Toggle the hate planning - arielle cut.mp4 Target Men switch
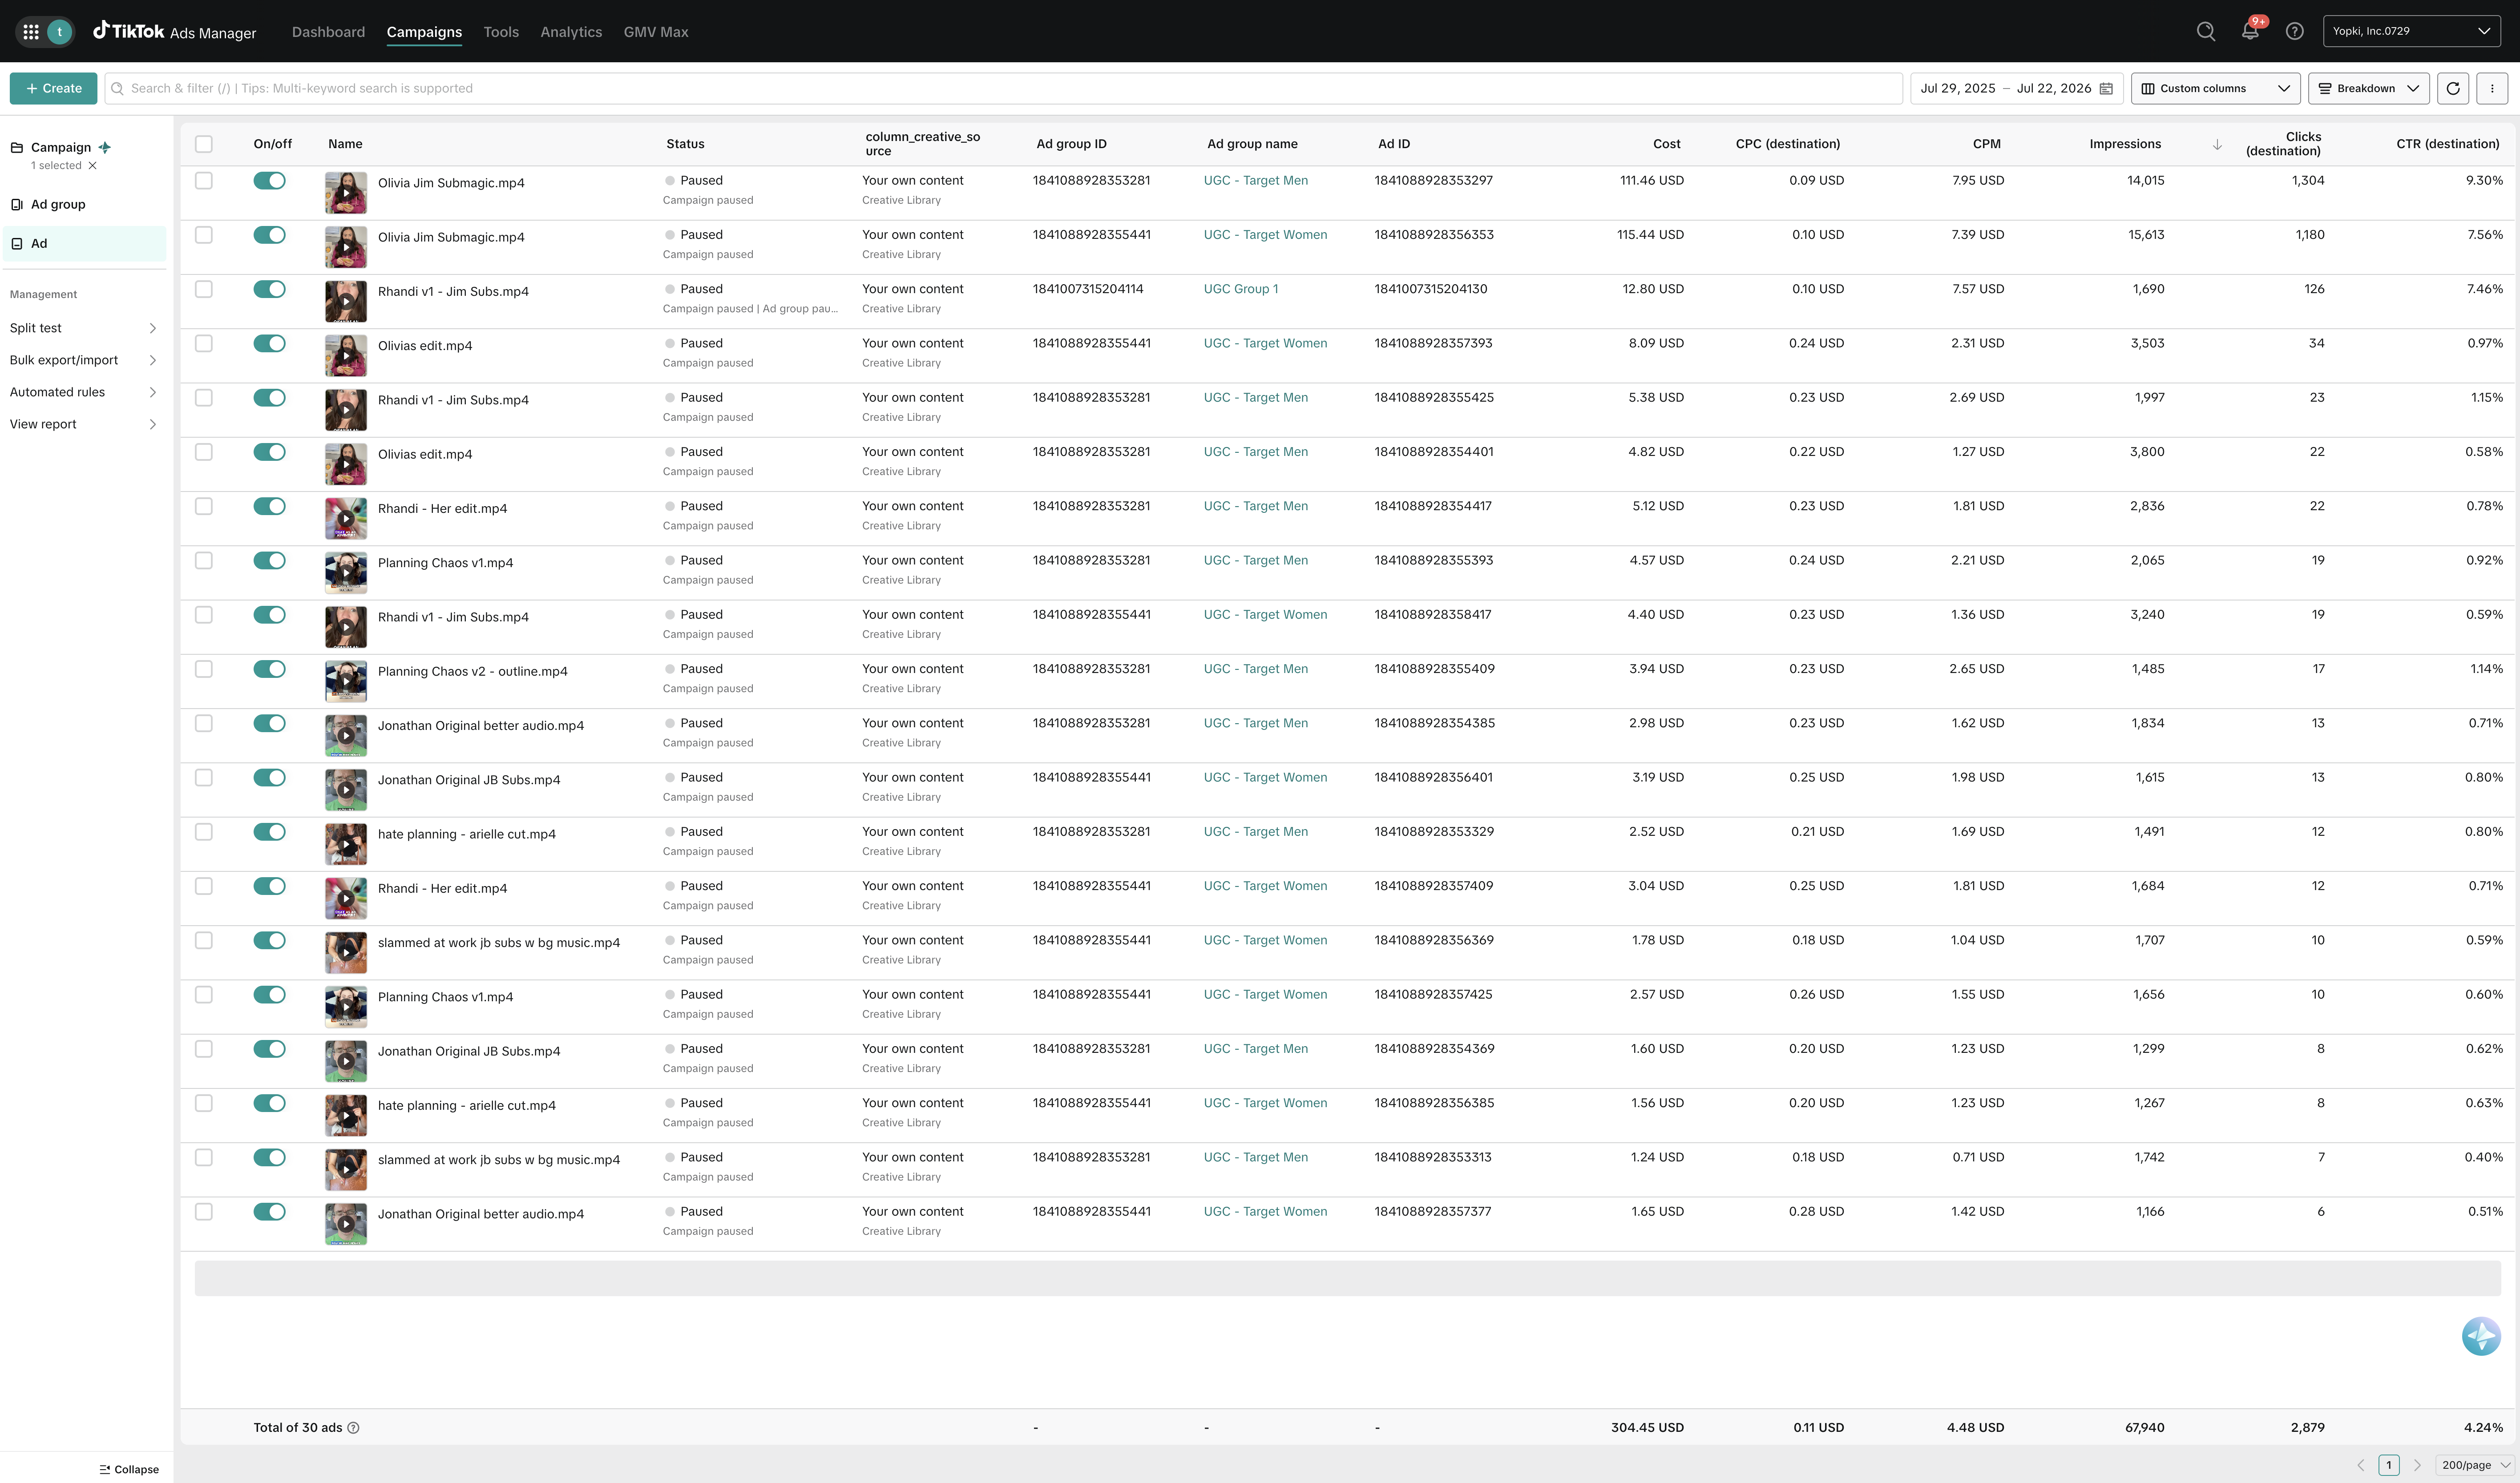The width and height of the screenshot is (2520, 1483). (269, 832)
